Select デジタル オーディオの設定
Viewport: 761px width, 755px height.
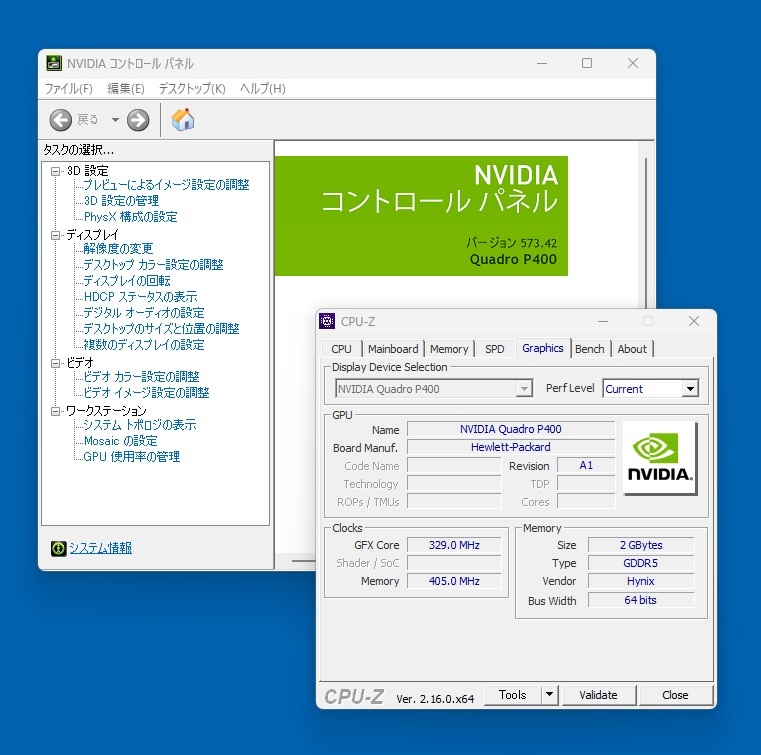[x=144, y=313]
